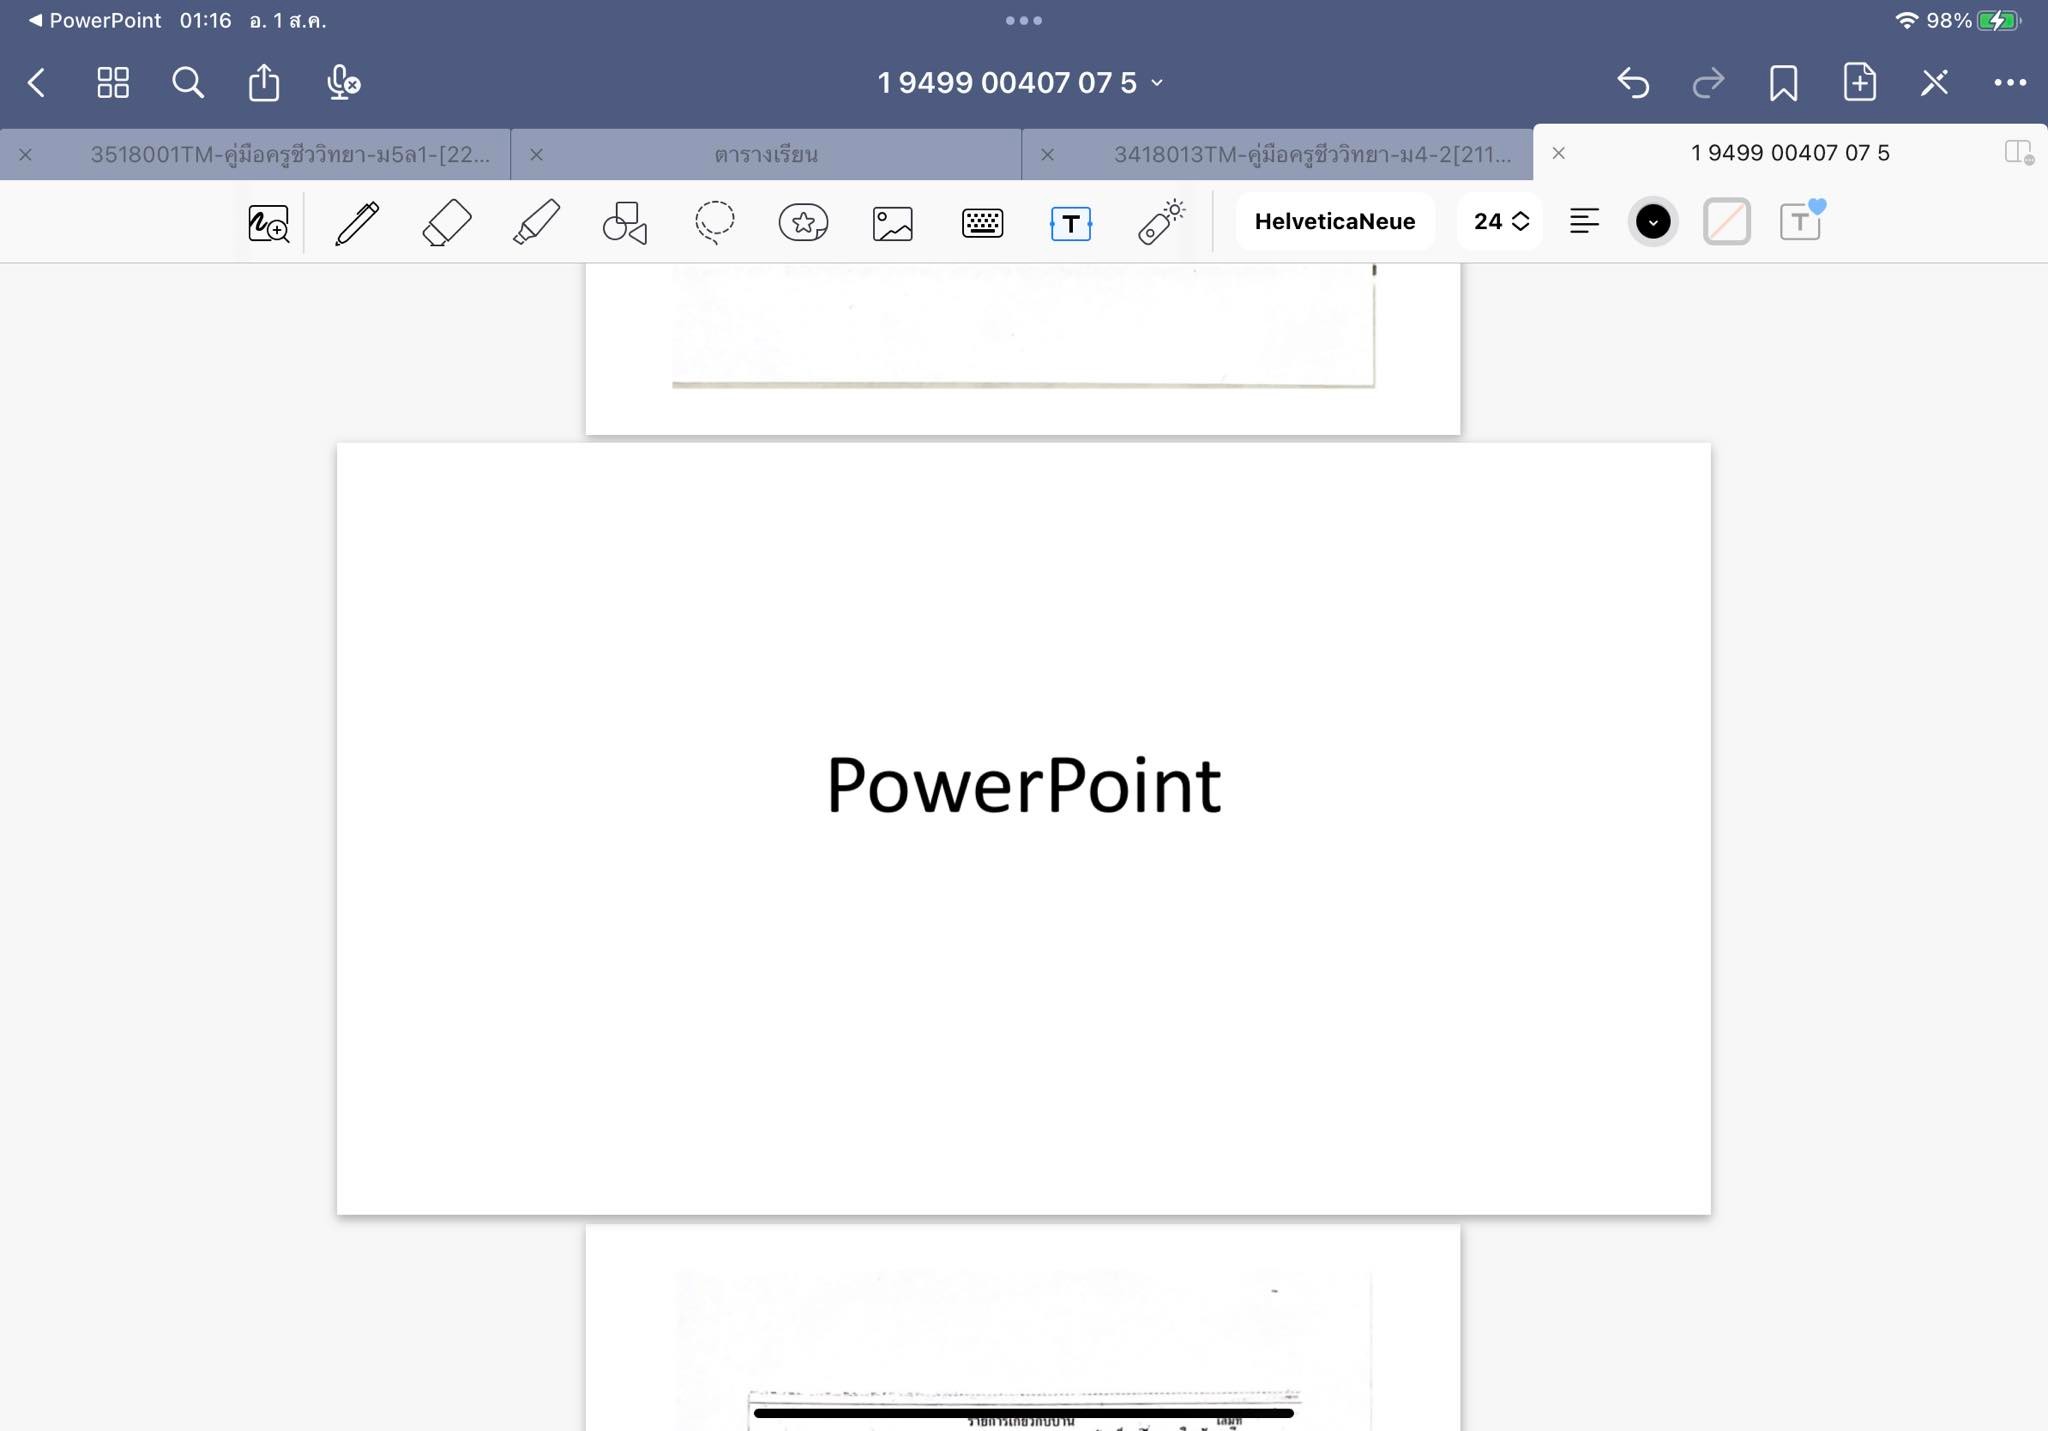Activate the Laser pointer tool
The height and width of the screenshot is (1431, 2048).
click(1160, 222)
